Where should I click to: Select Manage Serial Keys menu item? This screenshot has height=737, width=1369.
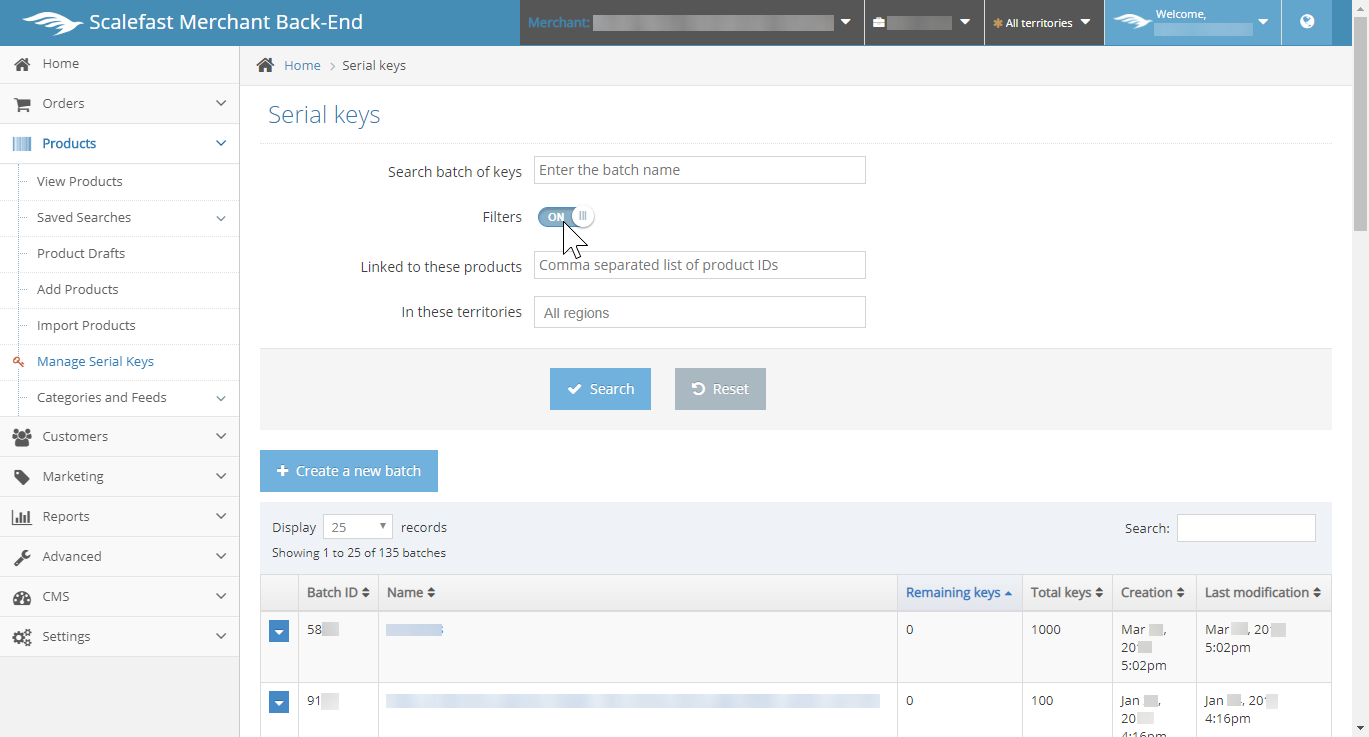pyautogui.click(x=95, y=362)
